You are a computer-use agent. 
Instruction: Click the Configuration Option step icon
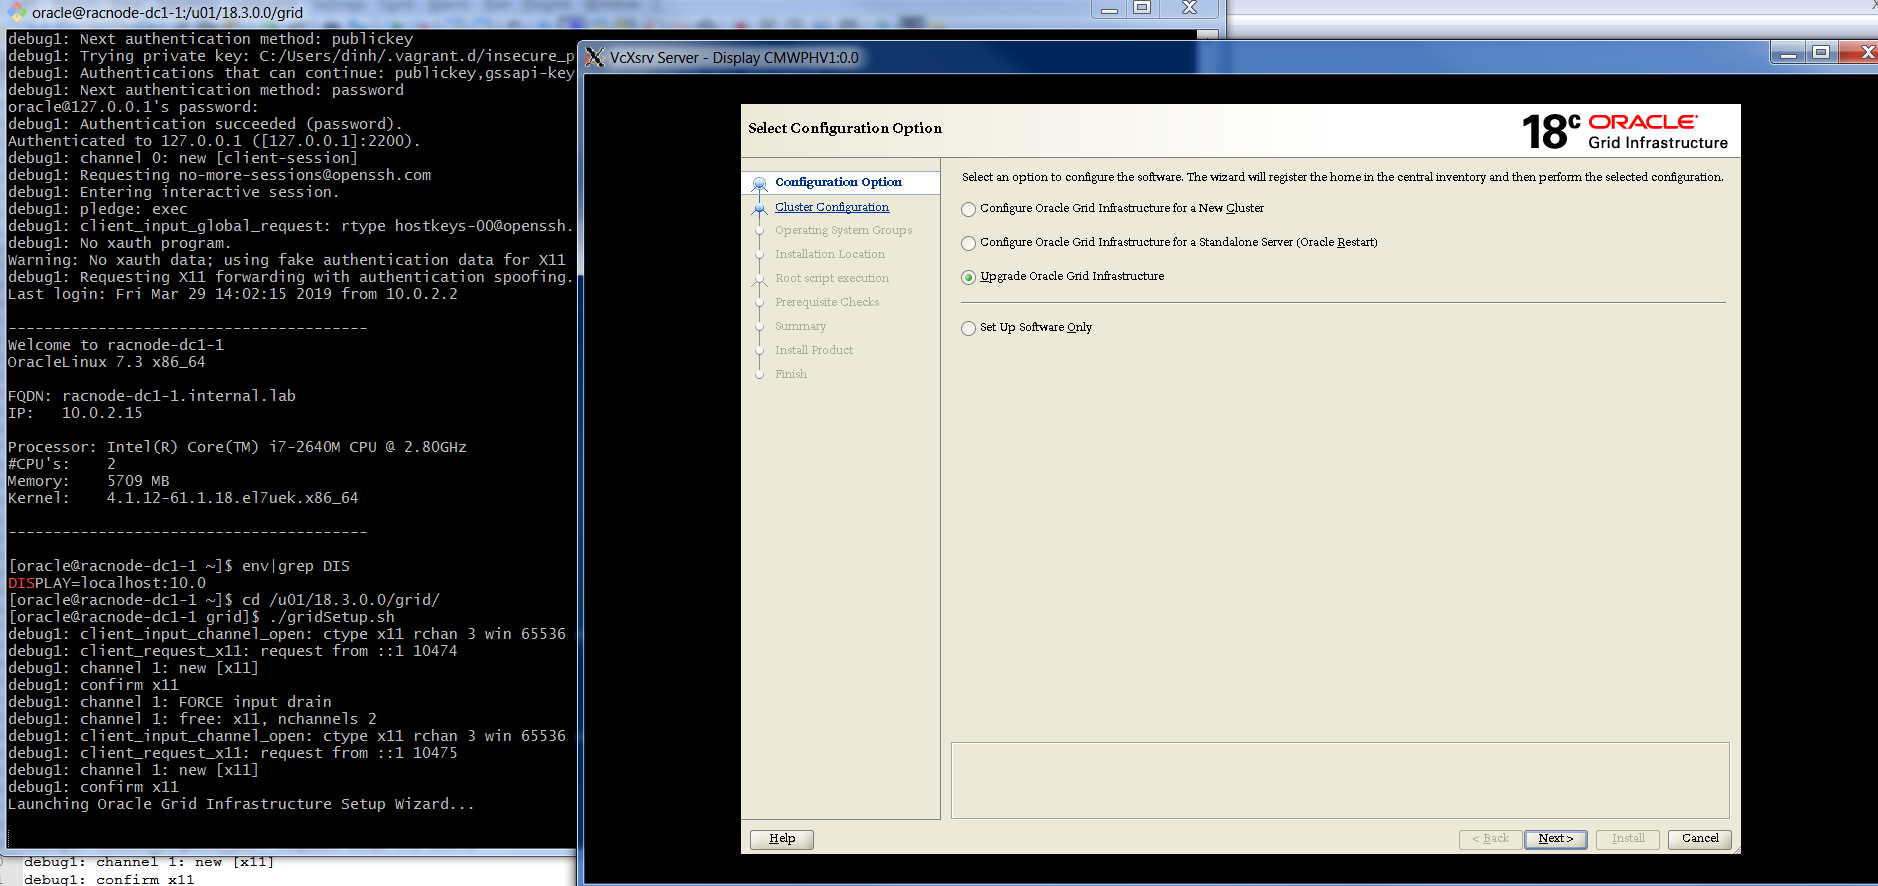[x=759, y=183]
